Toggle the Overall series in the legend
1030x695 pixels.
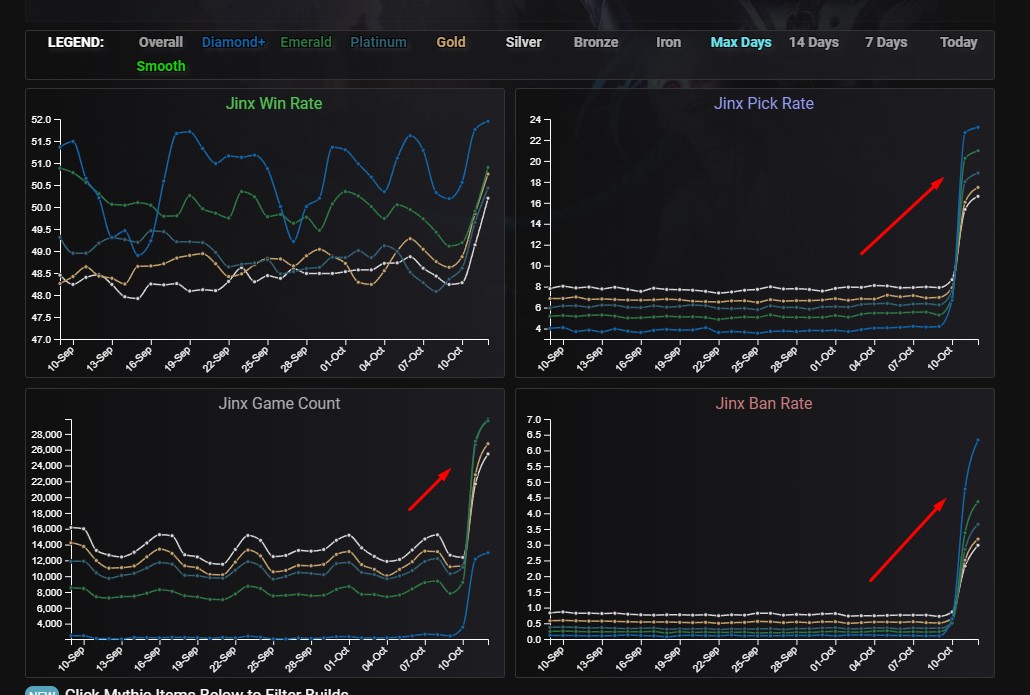(x=160, y=42)
